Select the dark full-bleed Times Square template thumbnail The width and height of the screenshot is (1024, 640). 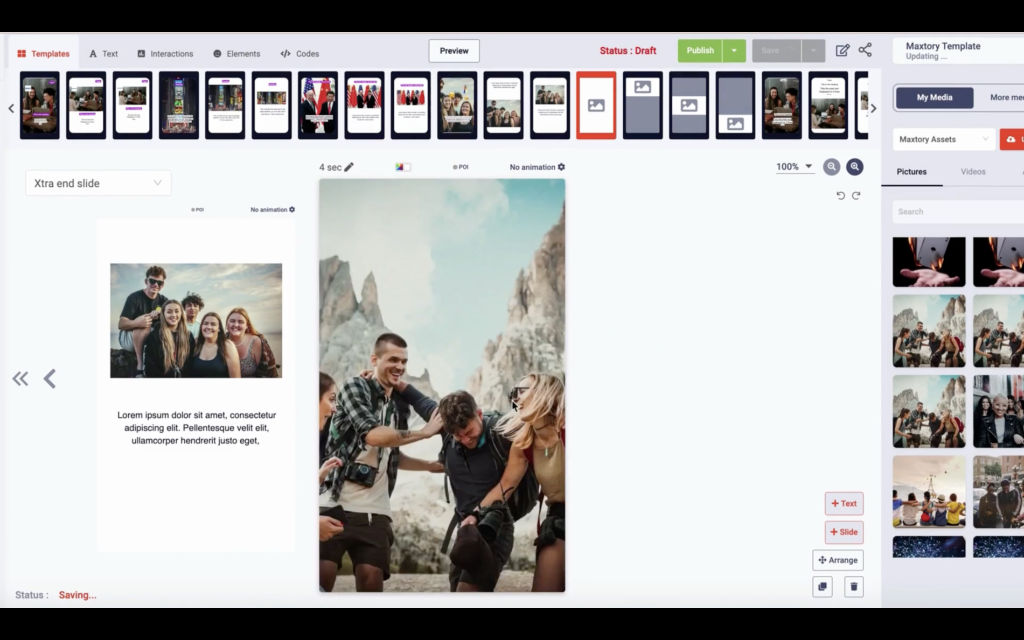[x=178, y=105]
